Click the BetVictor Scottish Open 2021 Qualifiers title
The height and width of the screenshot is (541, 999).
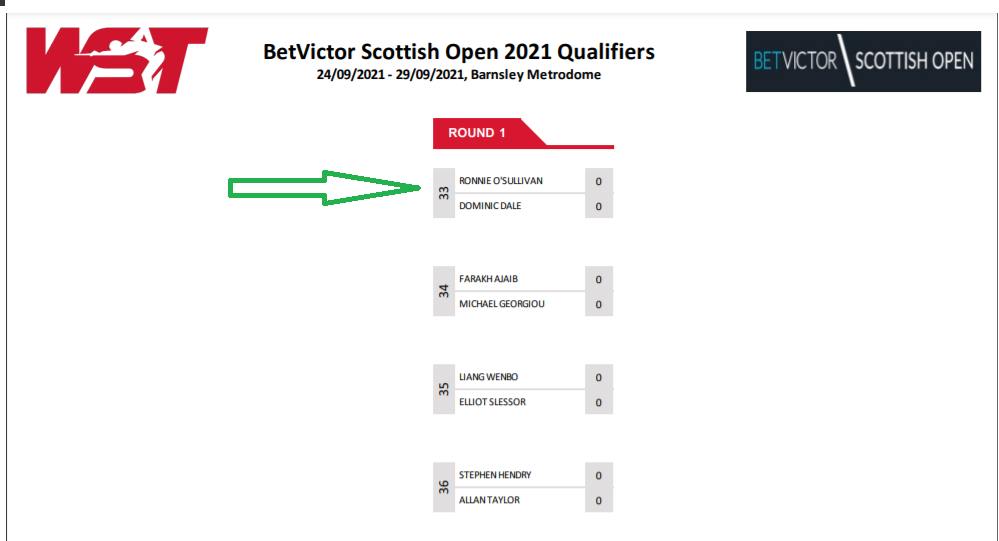459,52
